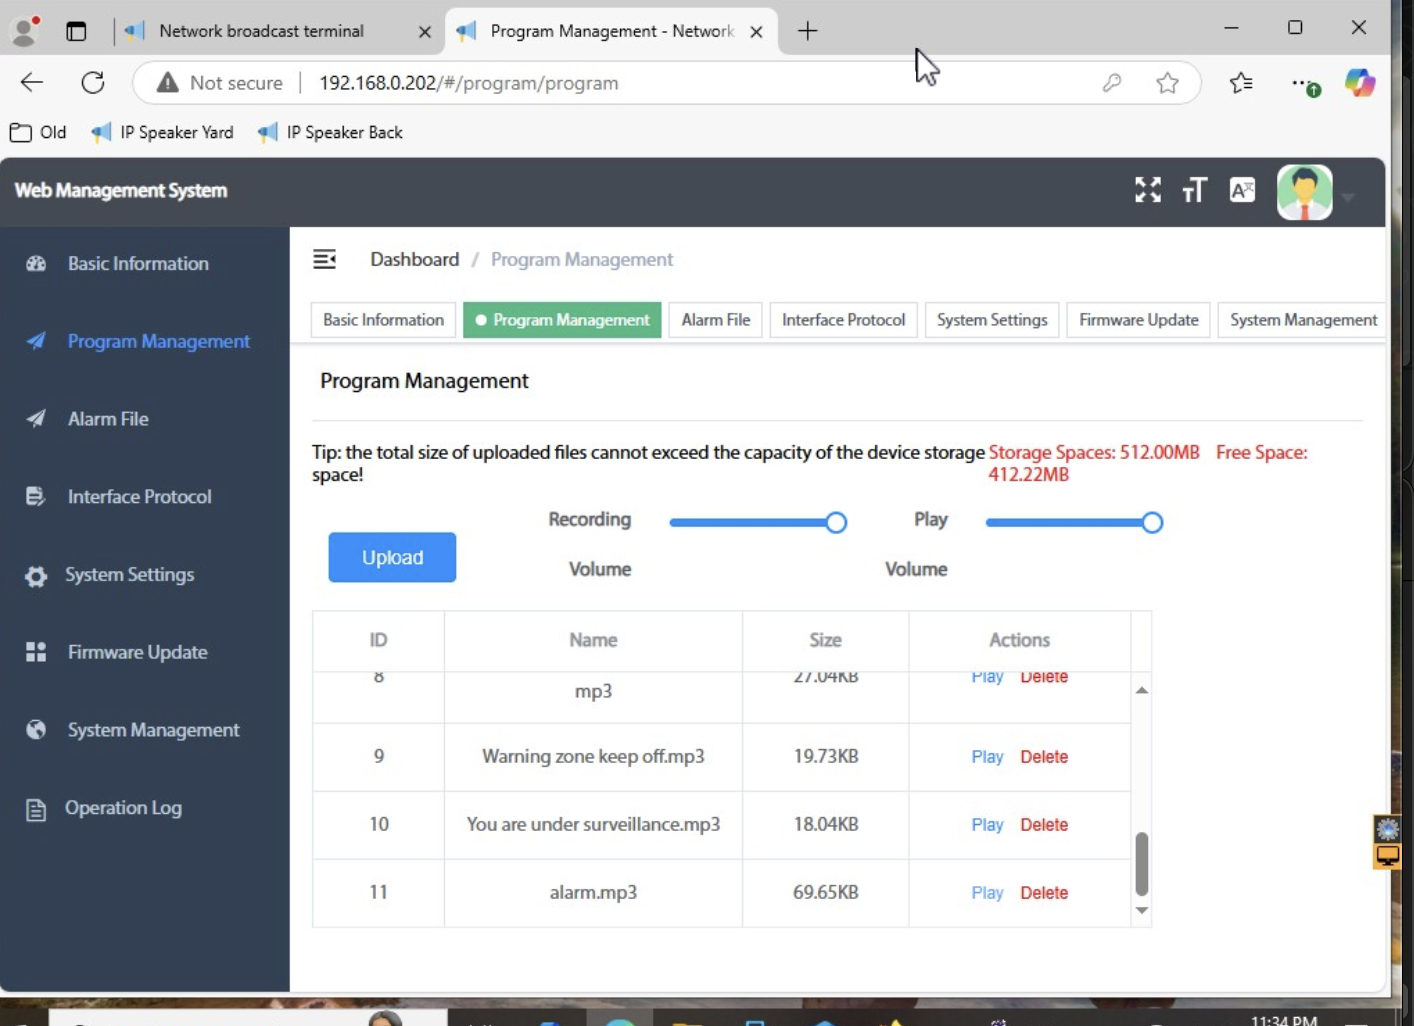Click the blue Upload button
Screen dimensions: 1414x1026
[392, 557]
